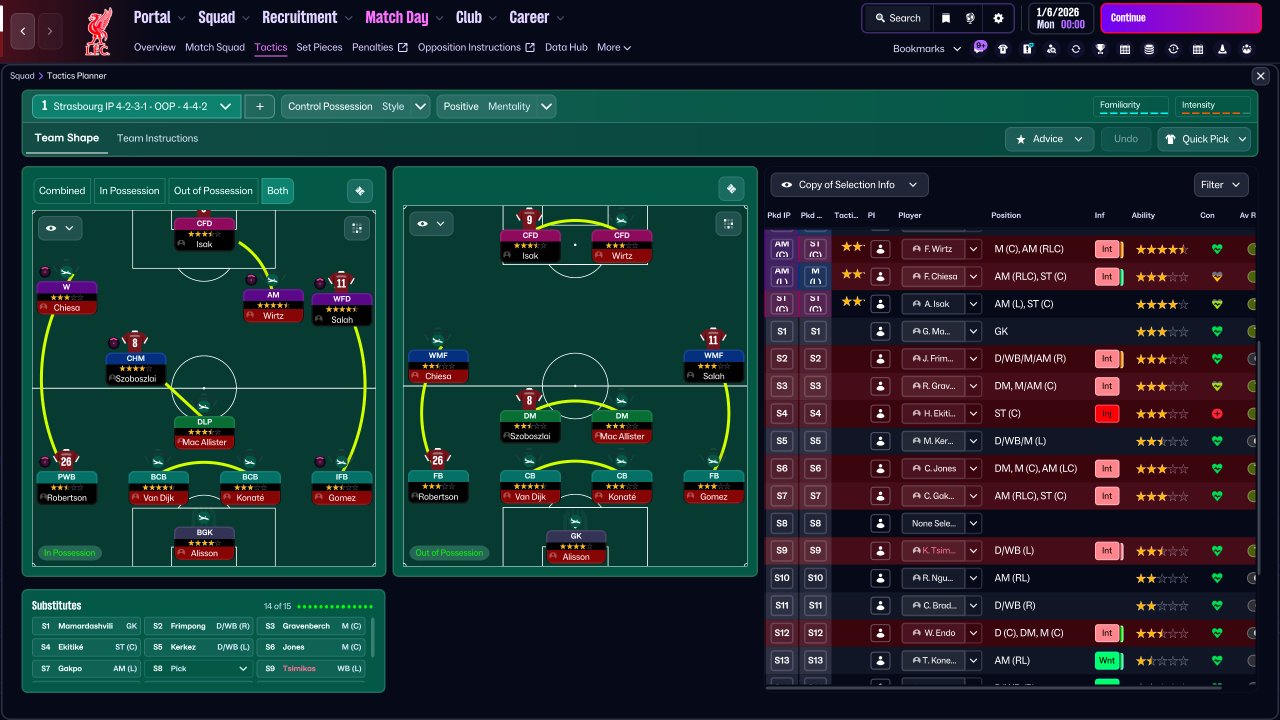Select the Out of Possession view toggle

click(213, 191)
